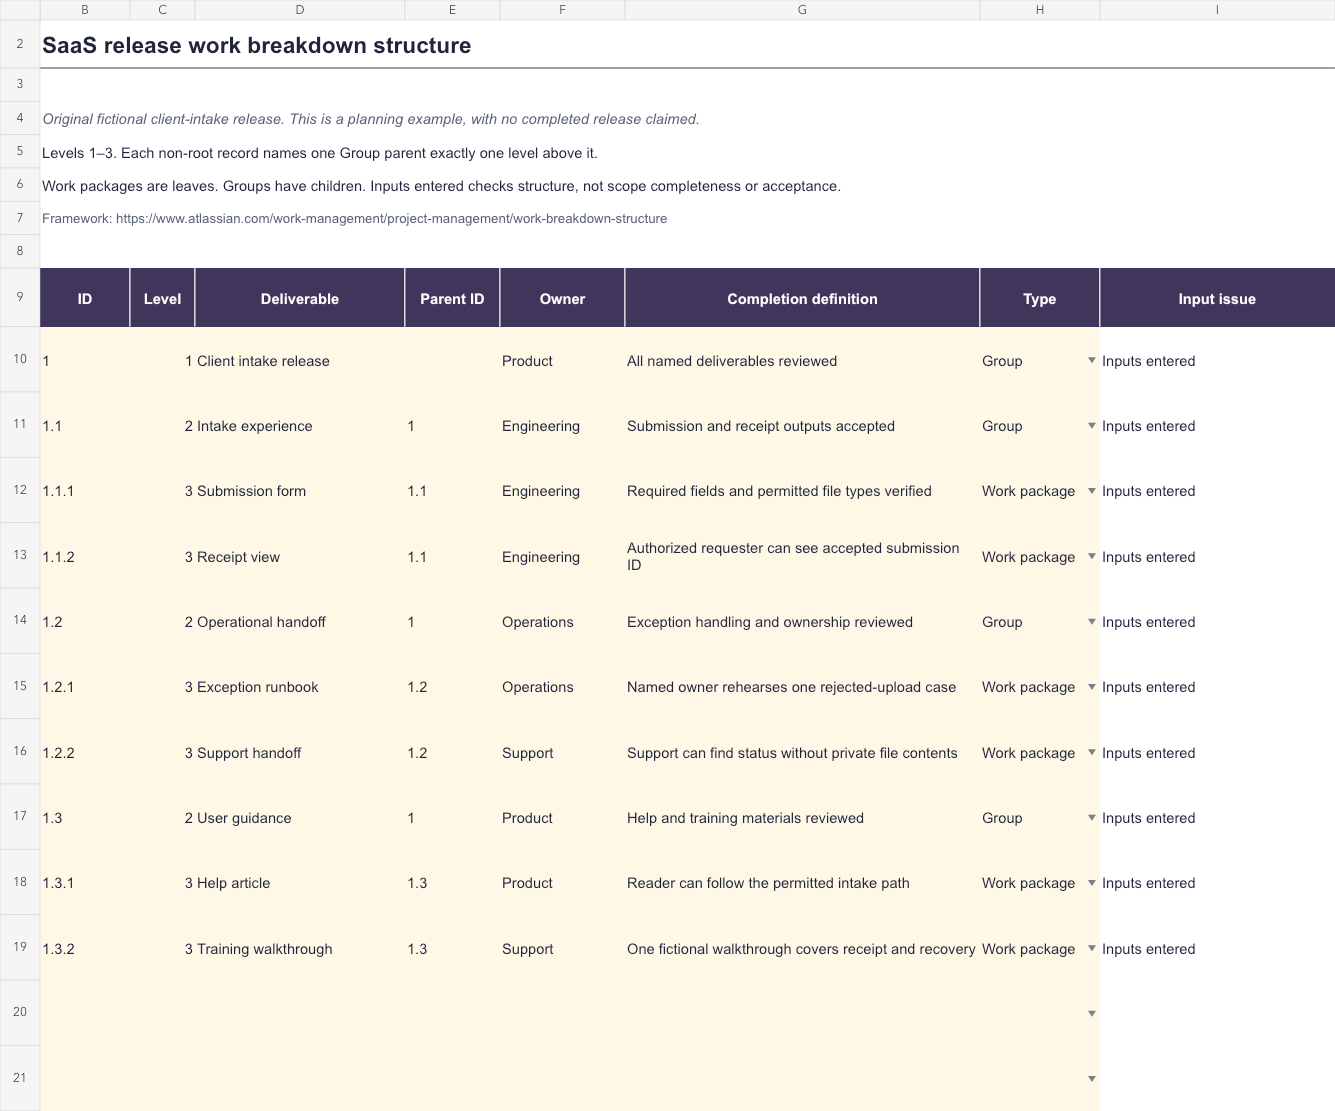Open Type dropdown for Operational handoff row
The image size is (1335, 1111).
1091,622
